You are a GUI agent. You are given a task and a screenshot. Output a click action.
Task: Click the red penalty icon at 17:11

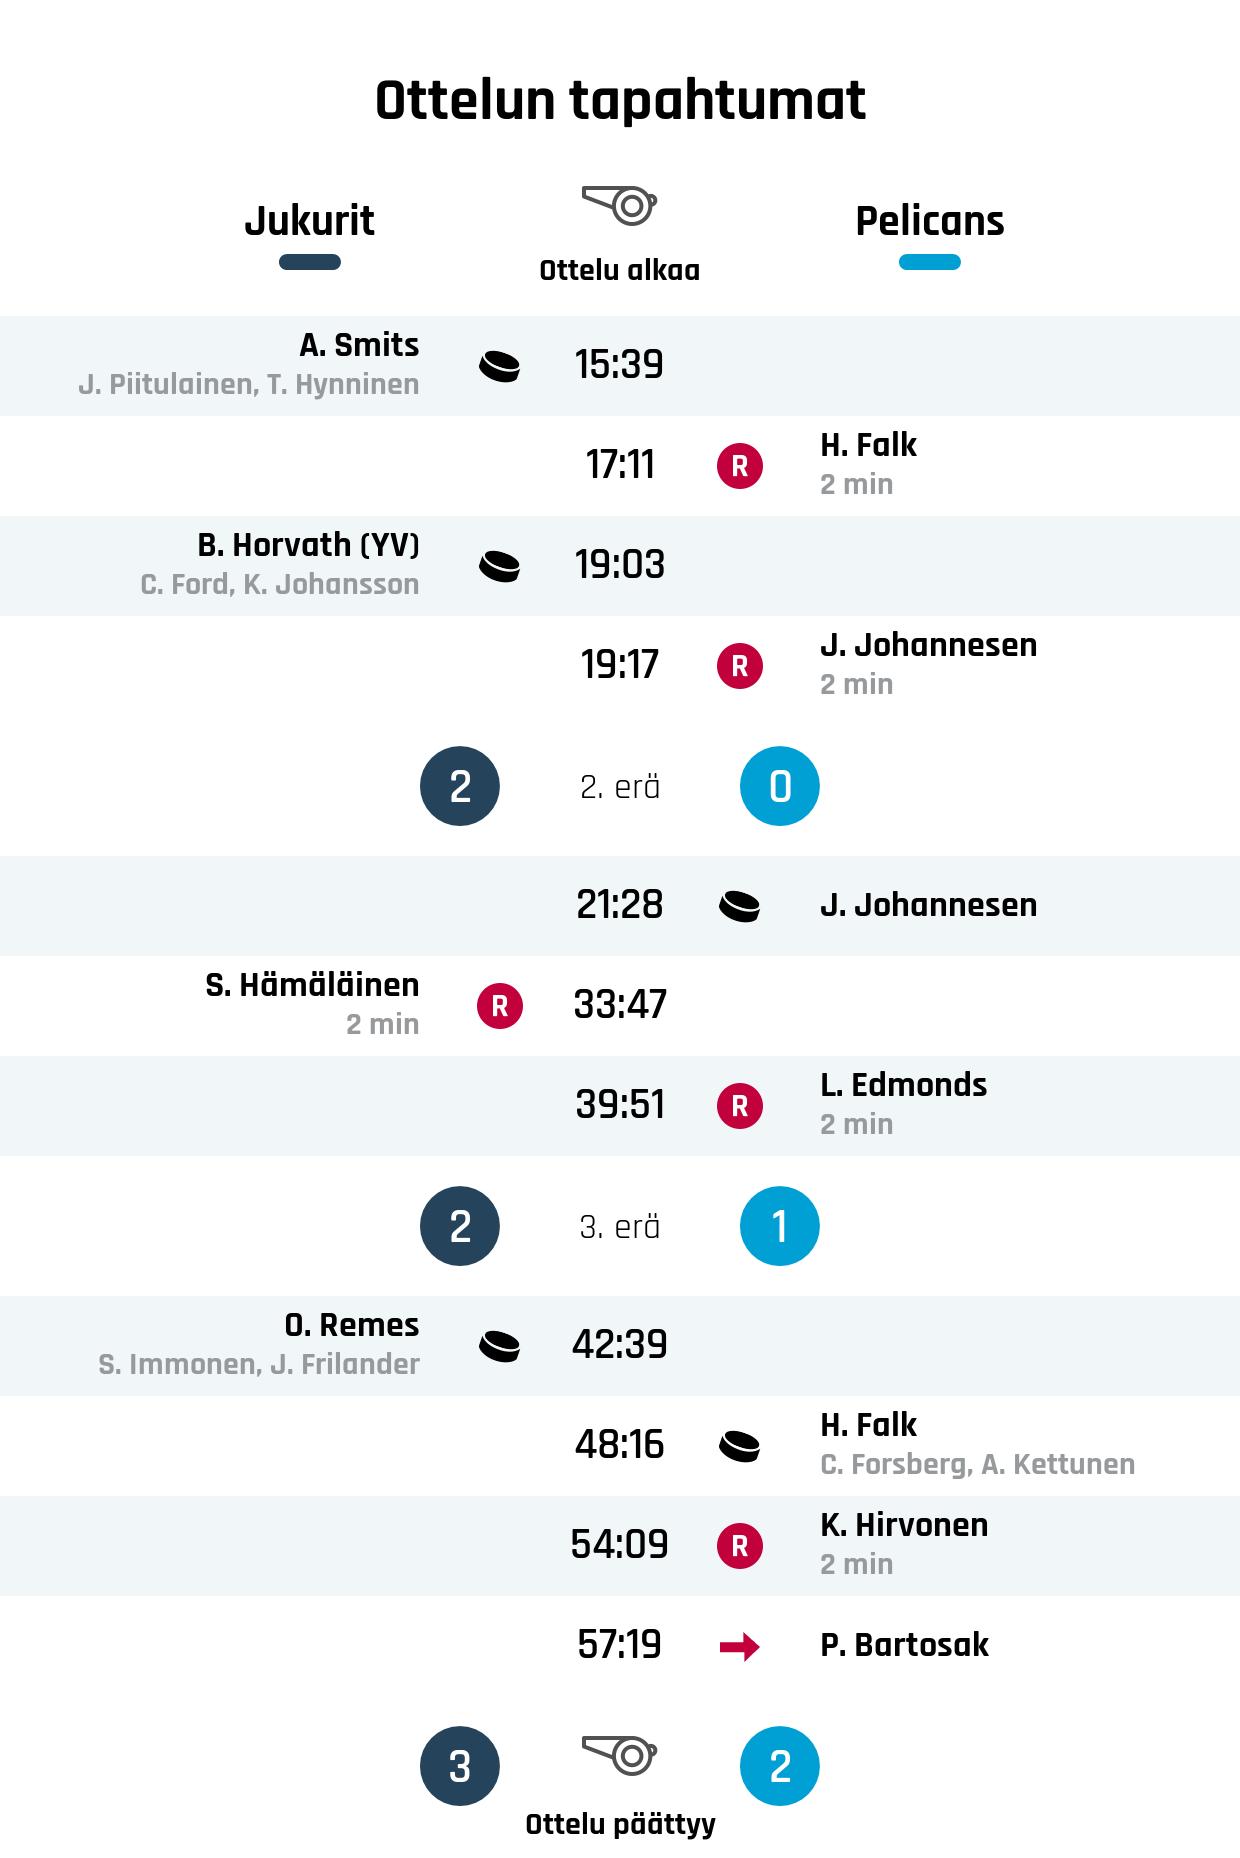tap(740, 466)
